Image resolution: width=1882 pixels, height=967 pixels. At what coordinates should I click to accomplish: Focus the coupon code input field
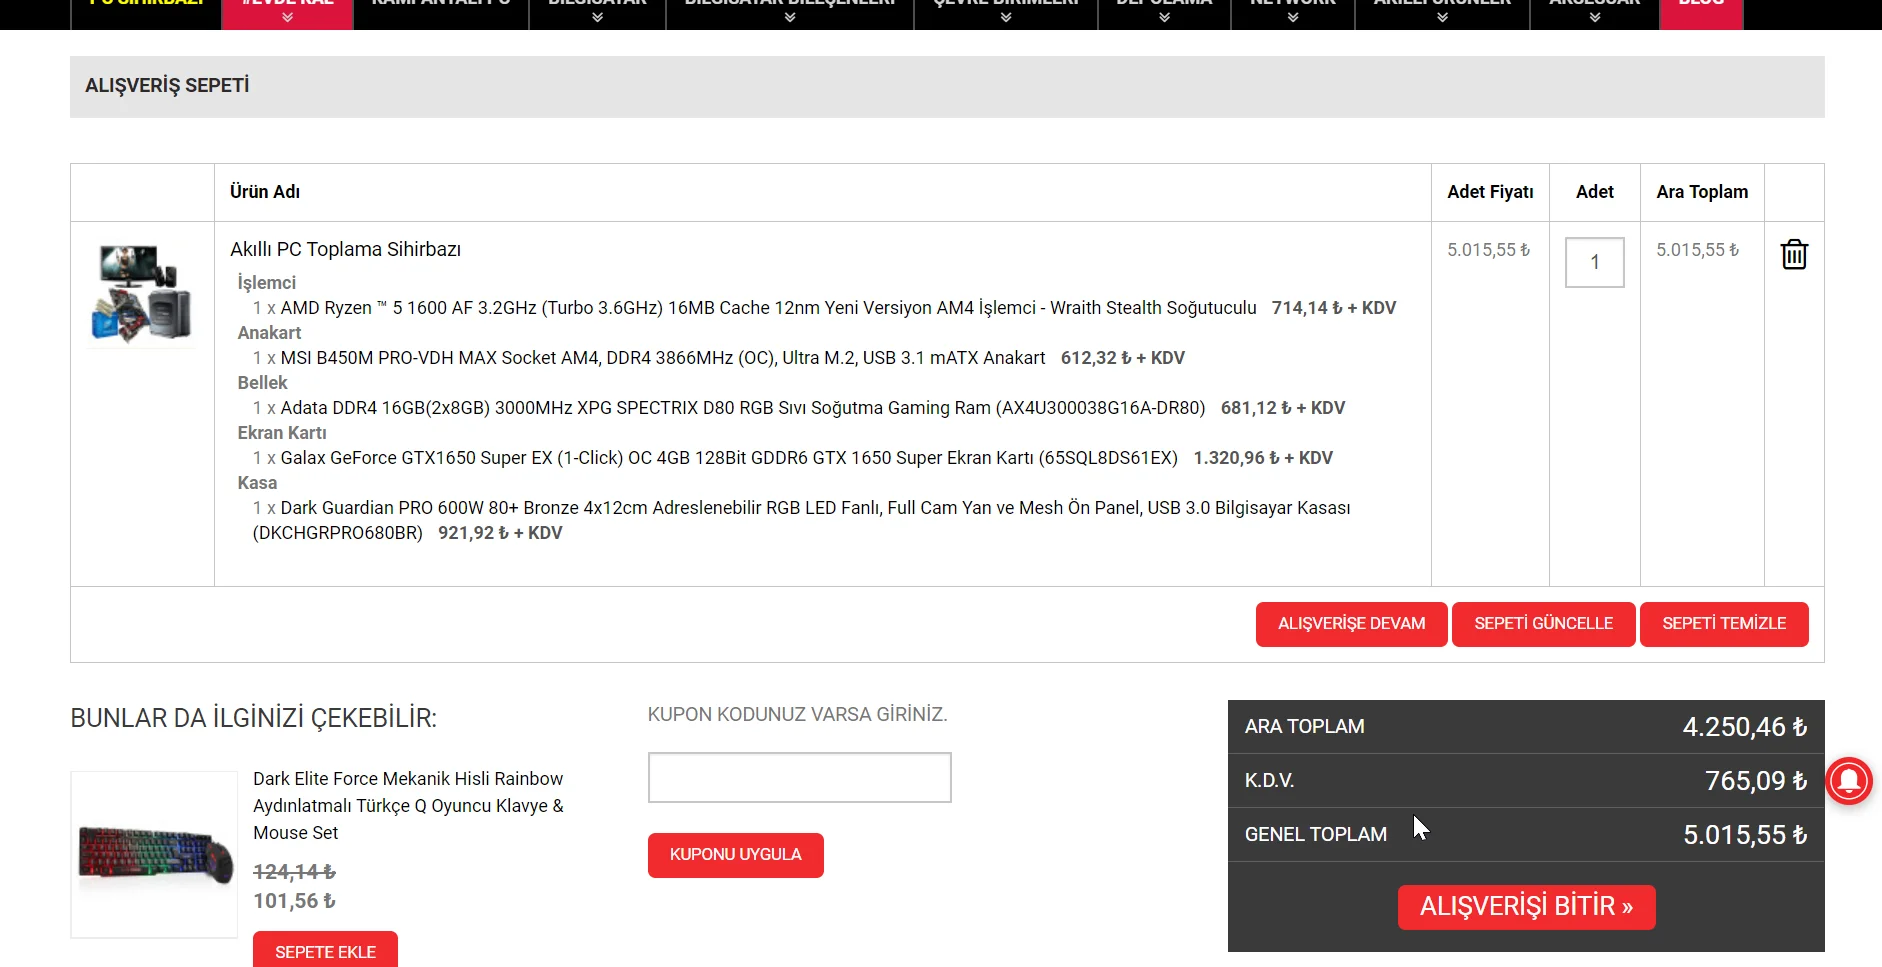click(799, 777)
